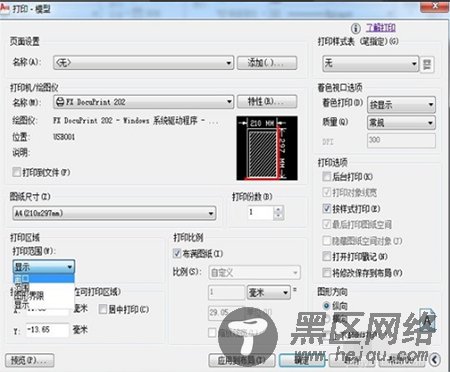Enable the 隐藏图纸空间对象 checkbox
The image size is (450, 372).
coord(327,240)
